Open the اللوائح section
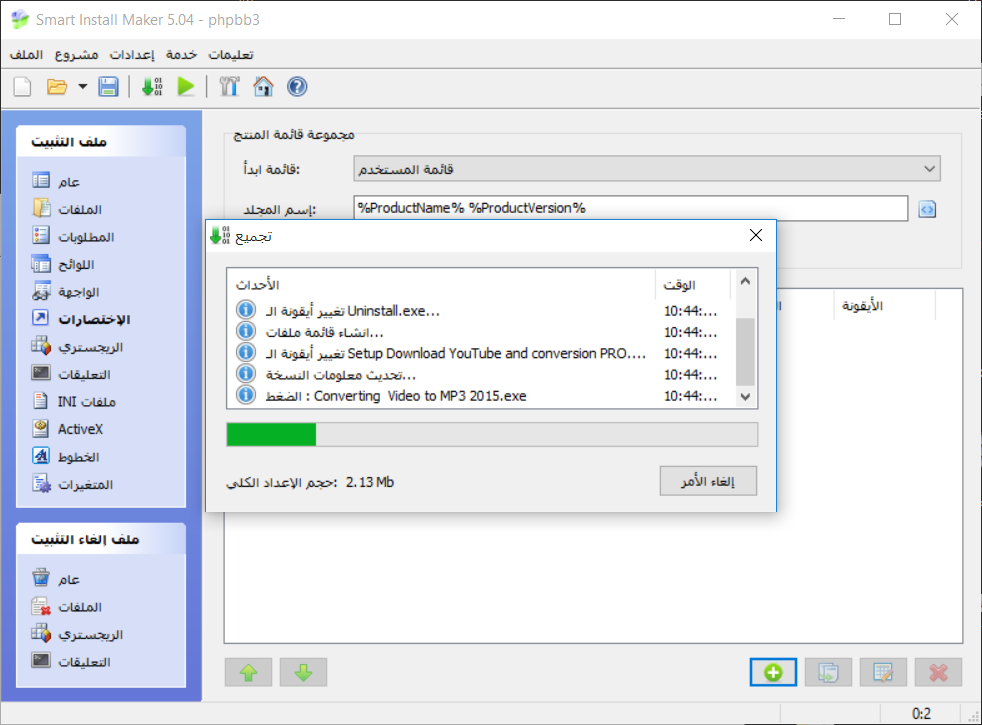The width and height of the screenshot is (982, 725). [63, 264]
